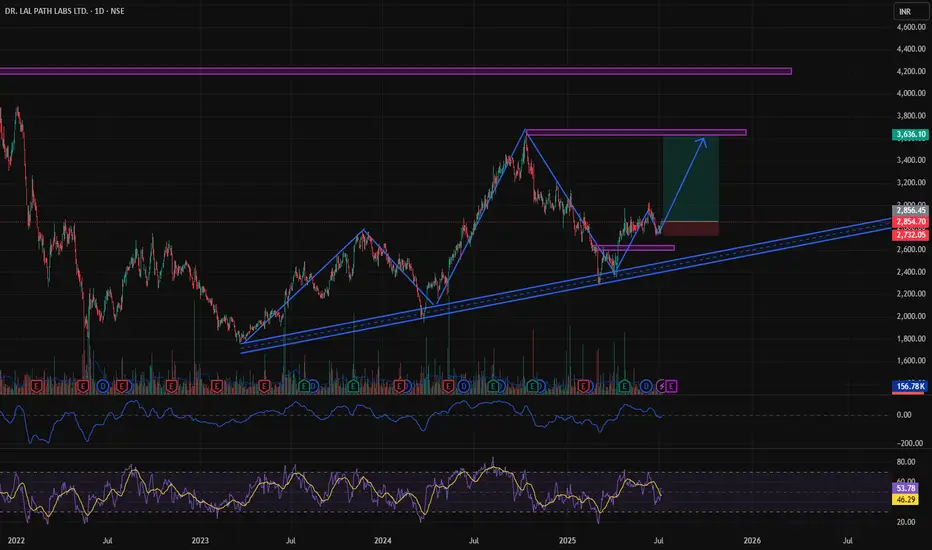Click the purple 53.78 RSI value label
This screenshot has height=550, width=932.
(905, 488)
